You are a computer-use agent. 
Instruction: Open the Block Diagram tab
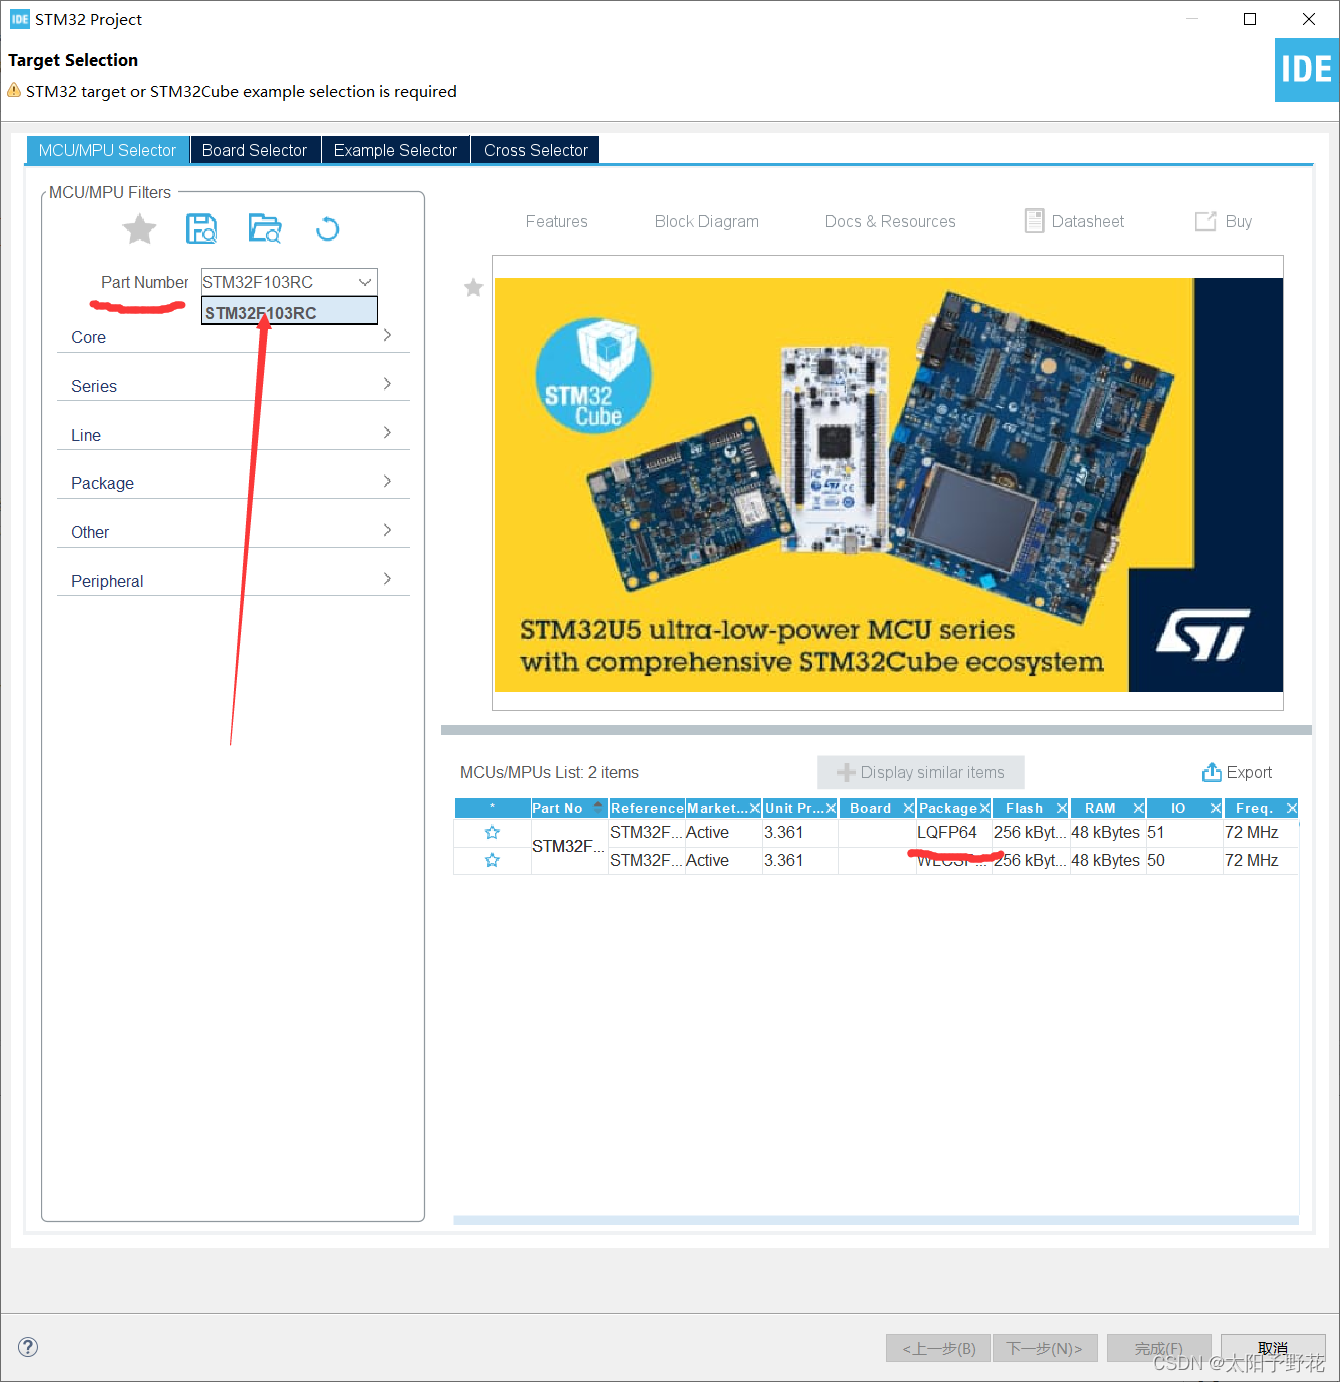706,221
